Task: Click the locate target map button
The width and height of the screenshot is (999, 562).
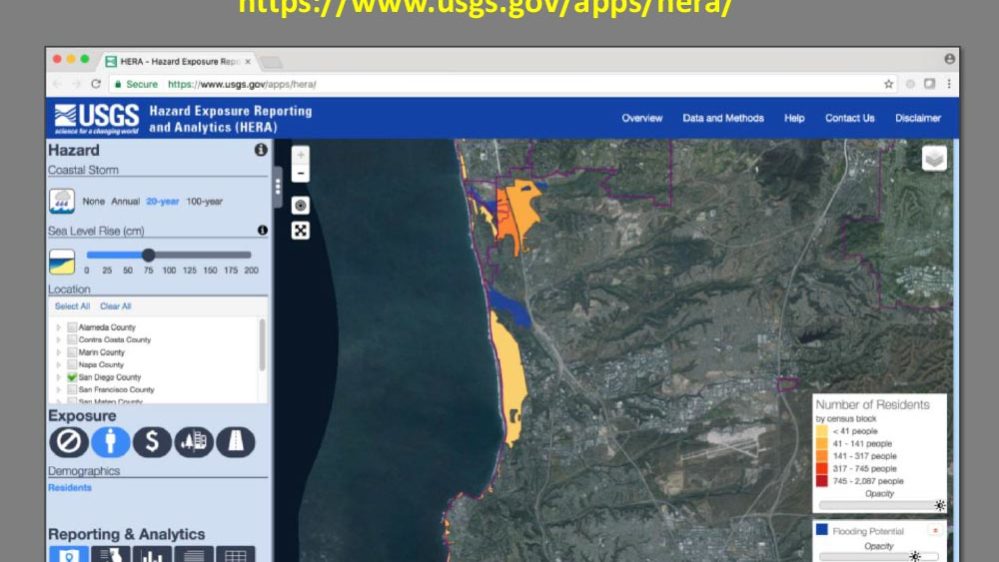Action: pyautogui.click(x=301, y=205)
